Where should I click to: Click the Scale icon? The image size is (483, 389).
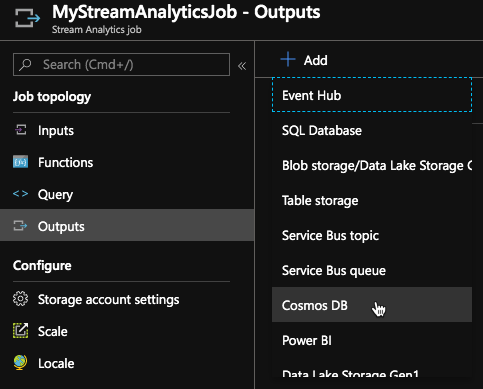21,331
